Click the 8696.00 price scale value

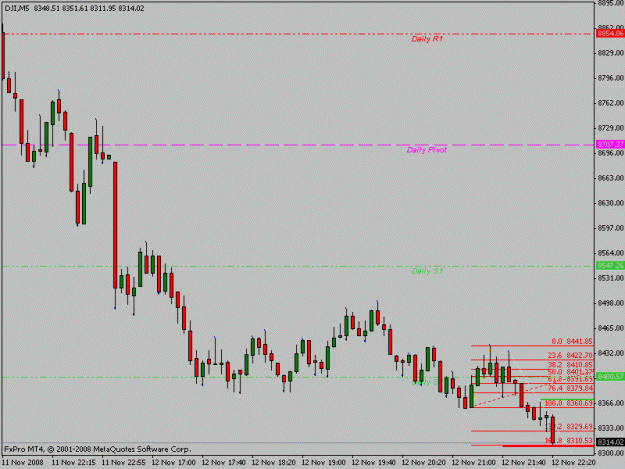click(x=611, y=153)
